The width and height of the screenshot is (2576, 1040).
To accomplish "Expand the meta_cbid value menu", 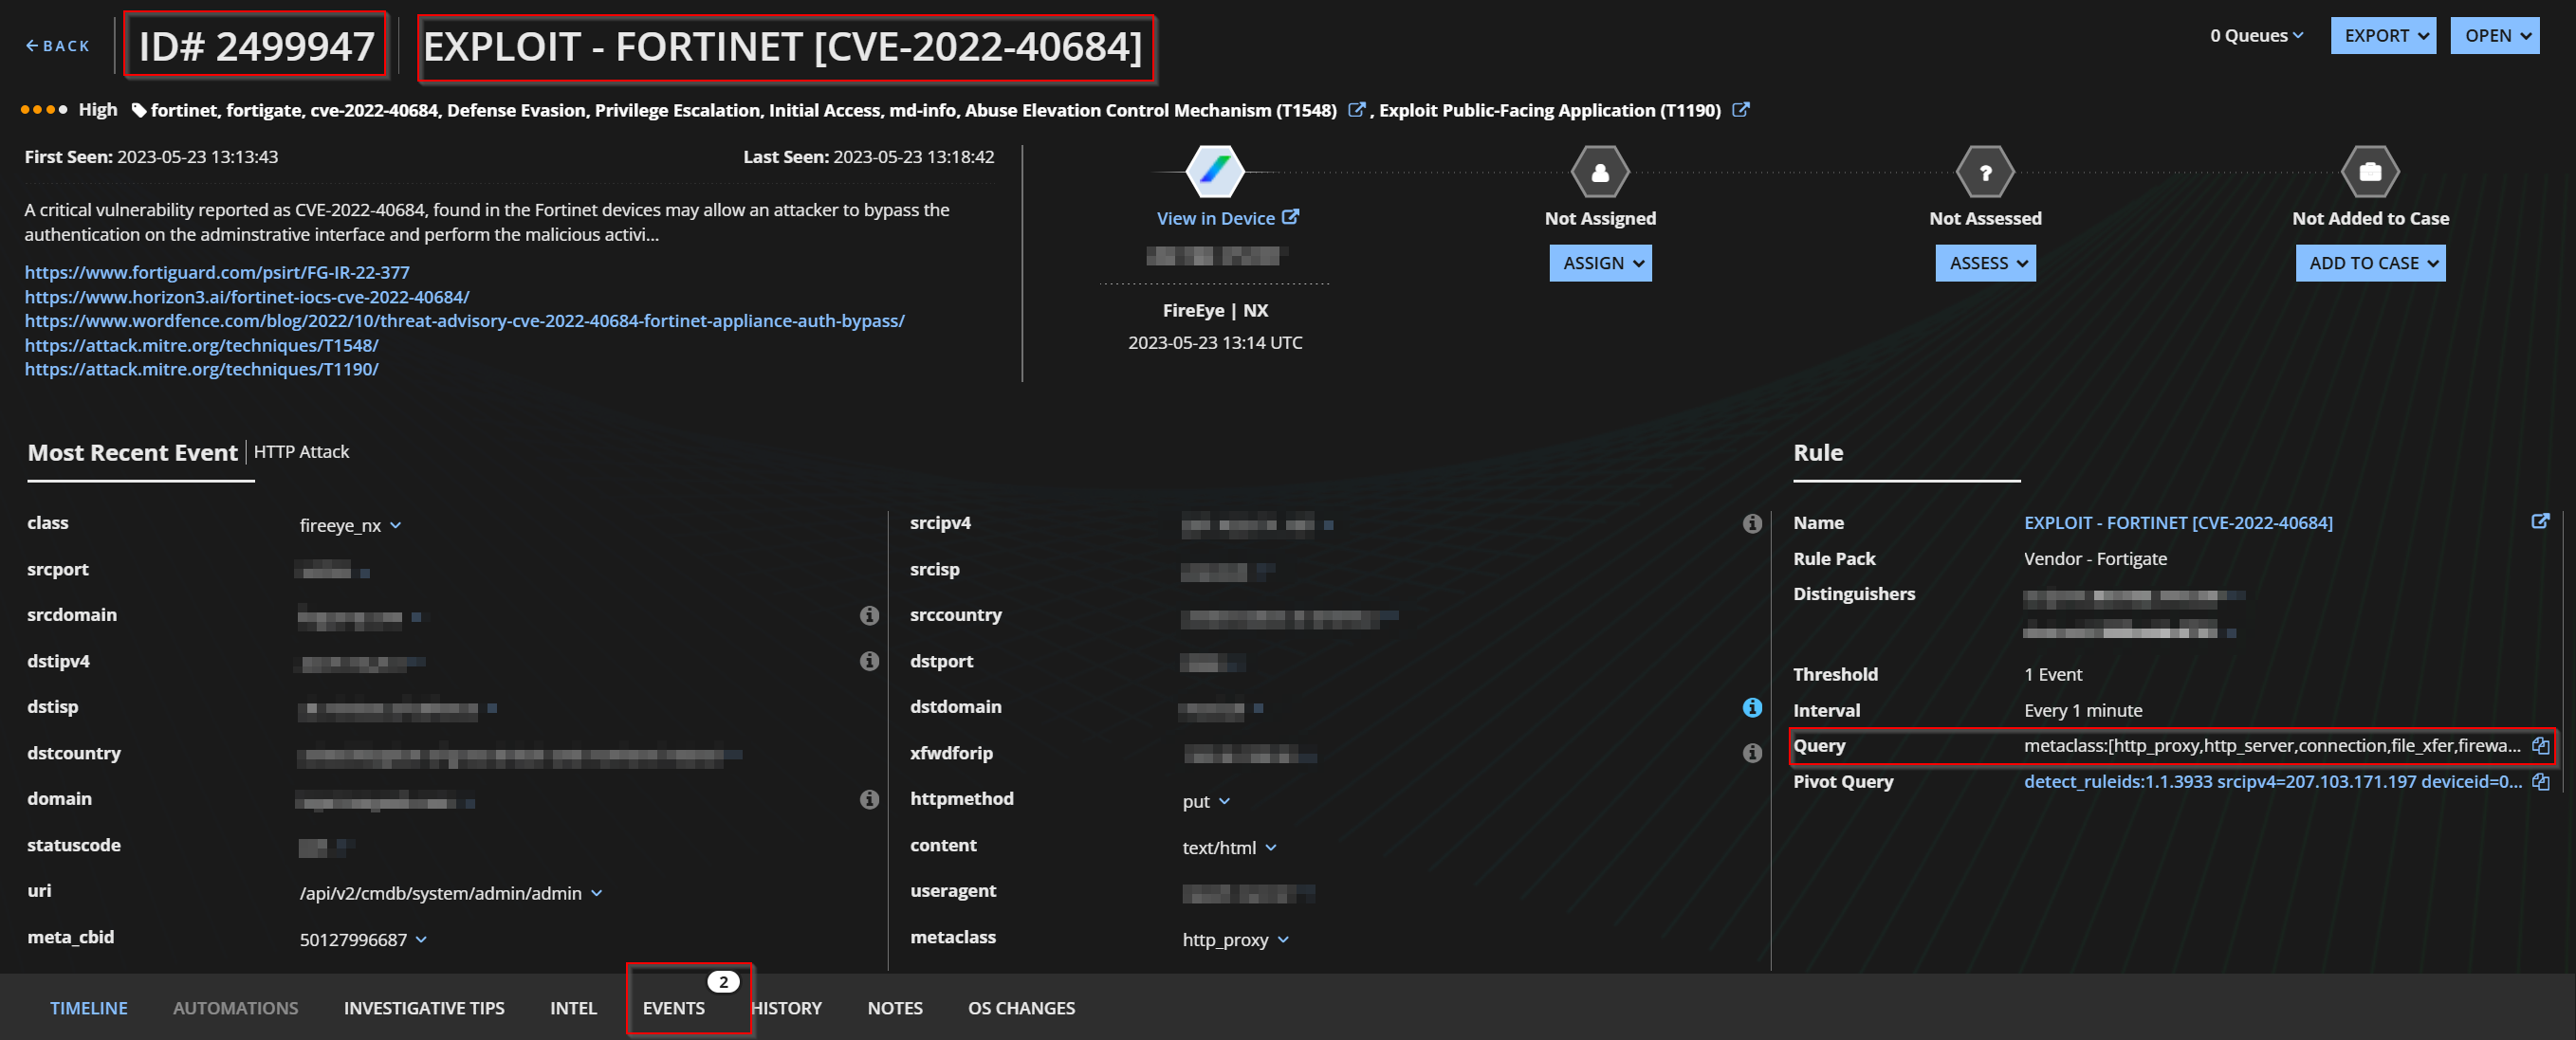I will 421,939.
